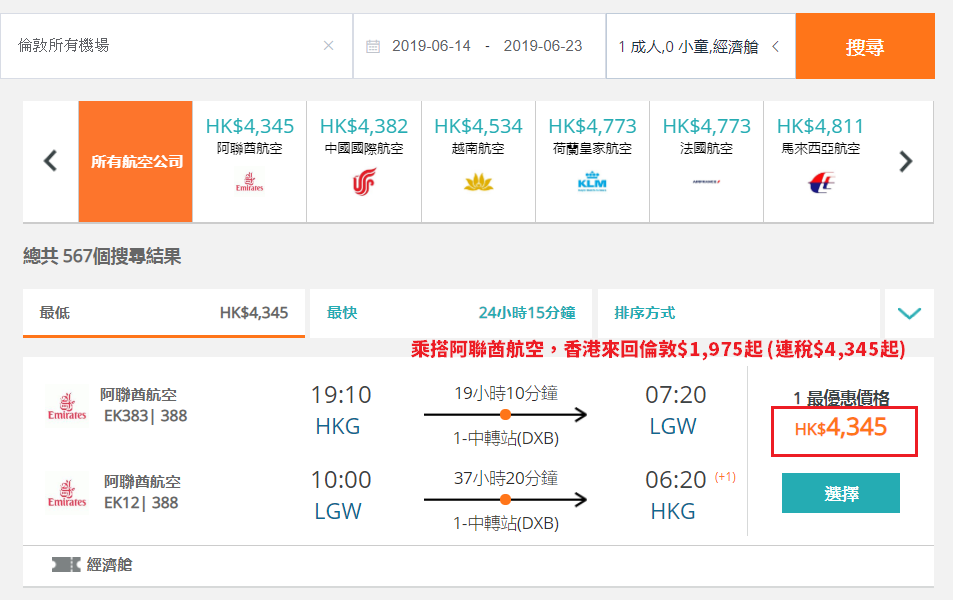The image size is (953, 600).
Task: Click the KLM logo in airline carousel
Action: click(592, 182)
